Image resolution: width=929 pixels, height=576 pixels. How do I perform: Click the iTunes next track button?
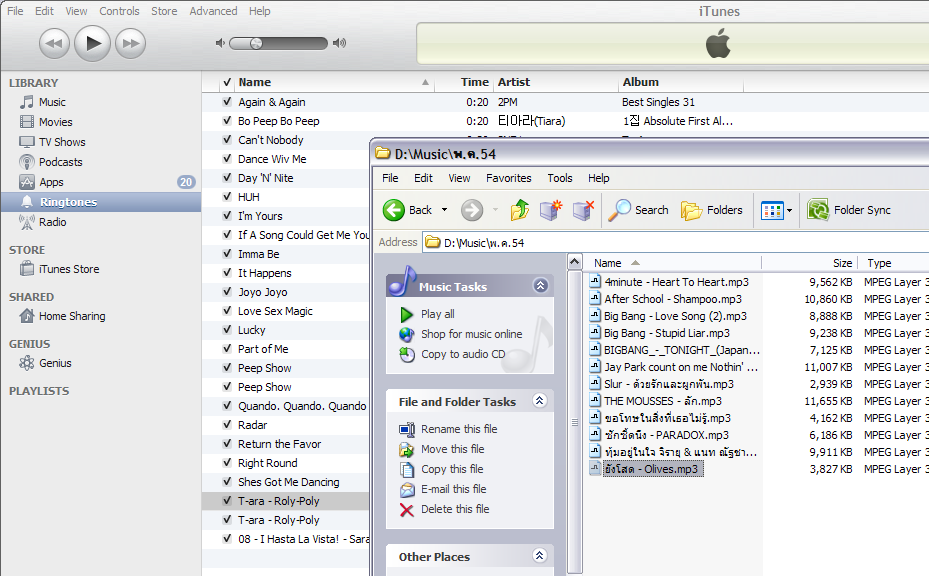point(130,43)
